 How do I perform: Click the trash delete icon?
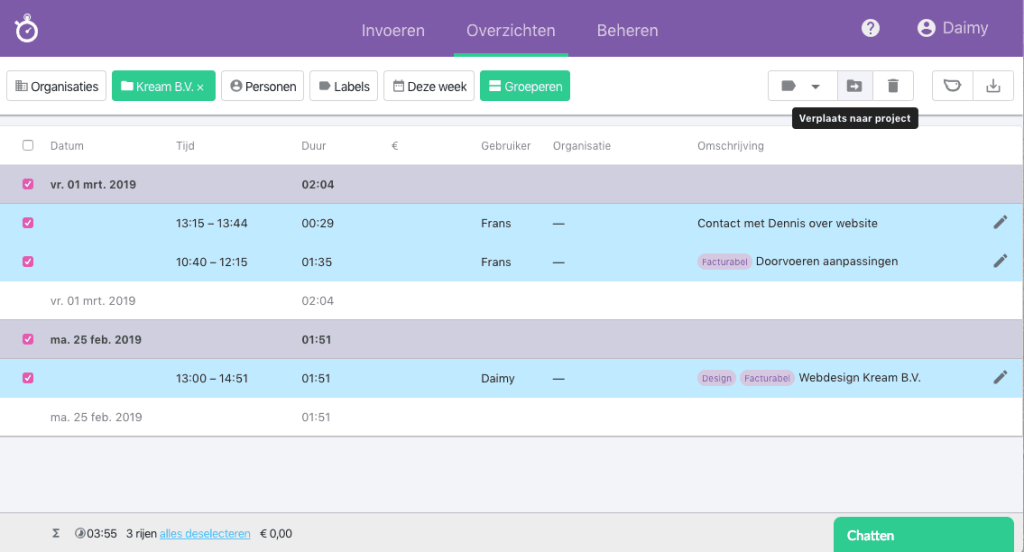[893, 86]
